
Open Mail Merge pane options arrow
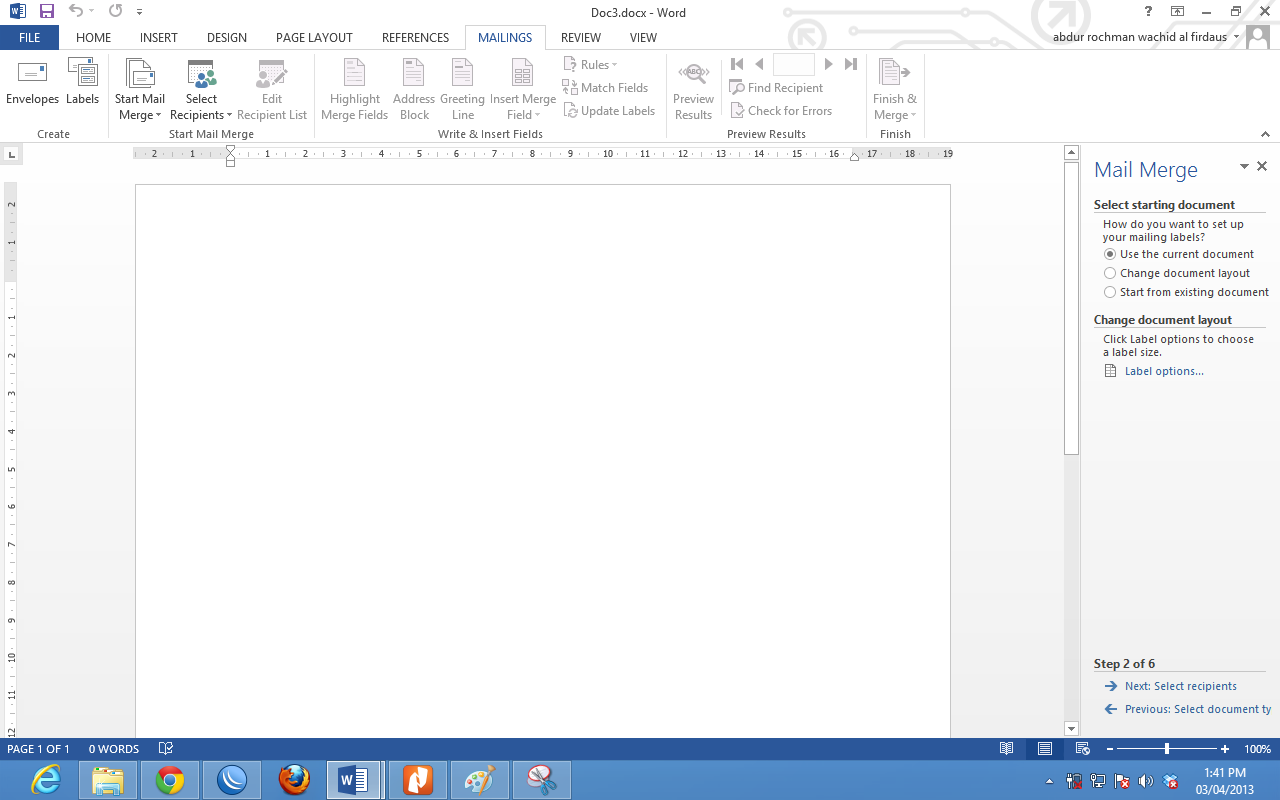pyautogui.click(x=1244, y=167)
